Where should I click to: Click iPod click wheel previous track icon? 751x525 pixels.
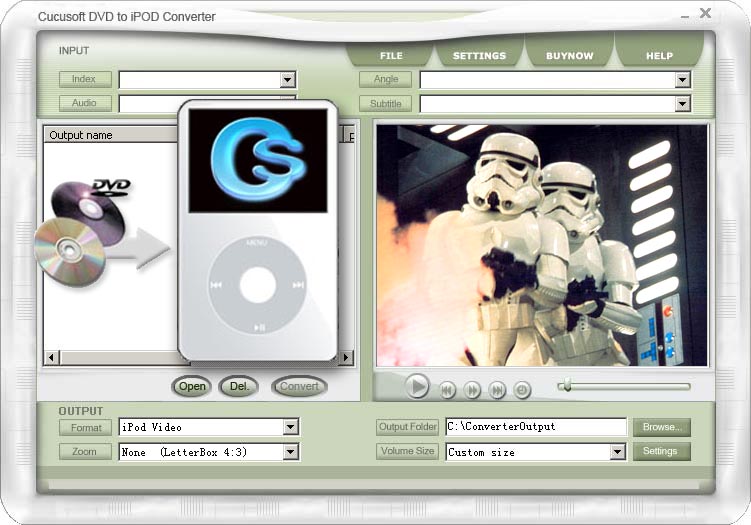(x=216, y=285)
